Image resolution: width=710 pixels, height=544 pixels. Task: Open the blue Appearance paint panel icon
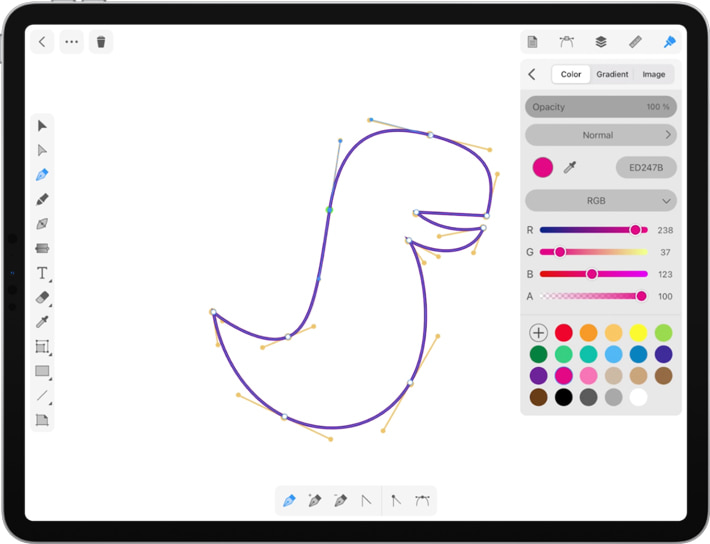click(670, 42)
